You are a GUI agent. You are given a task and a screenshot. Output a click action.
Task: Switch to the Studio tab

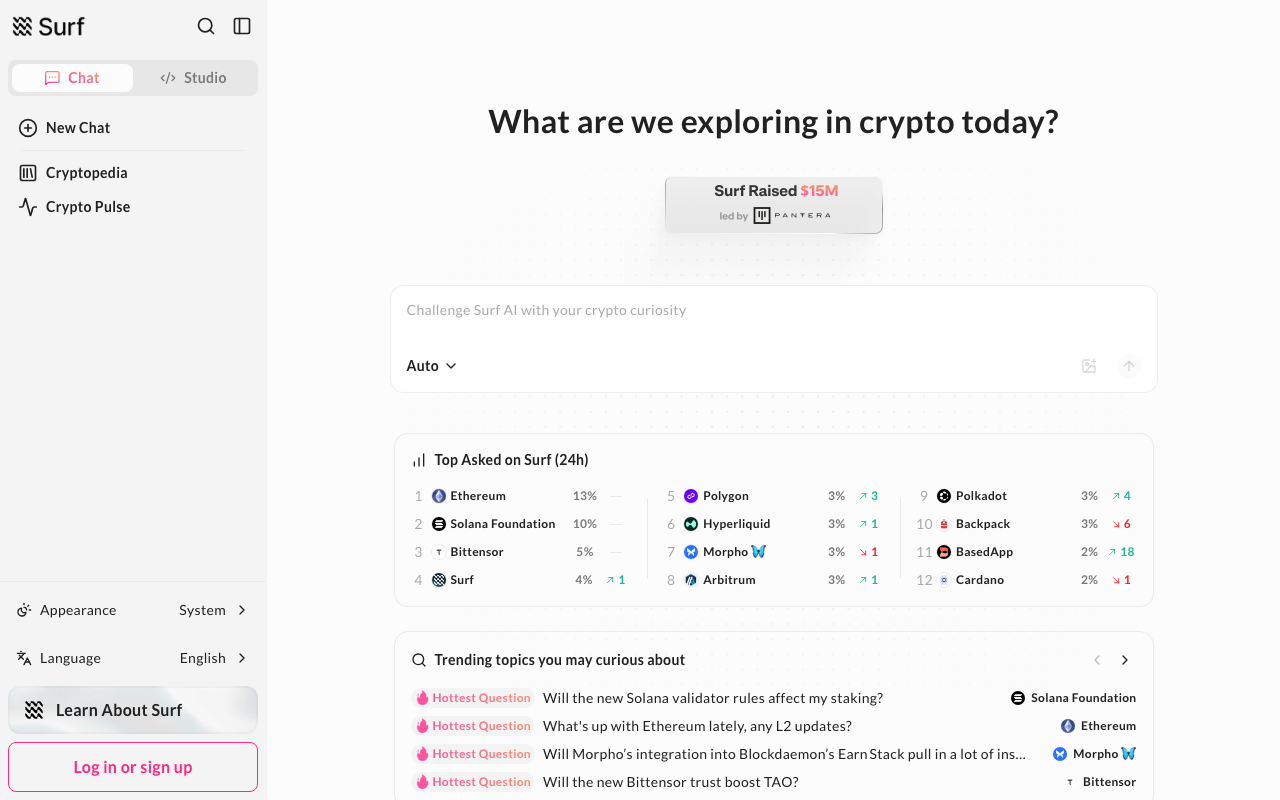coord(194,77)
